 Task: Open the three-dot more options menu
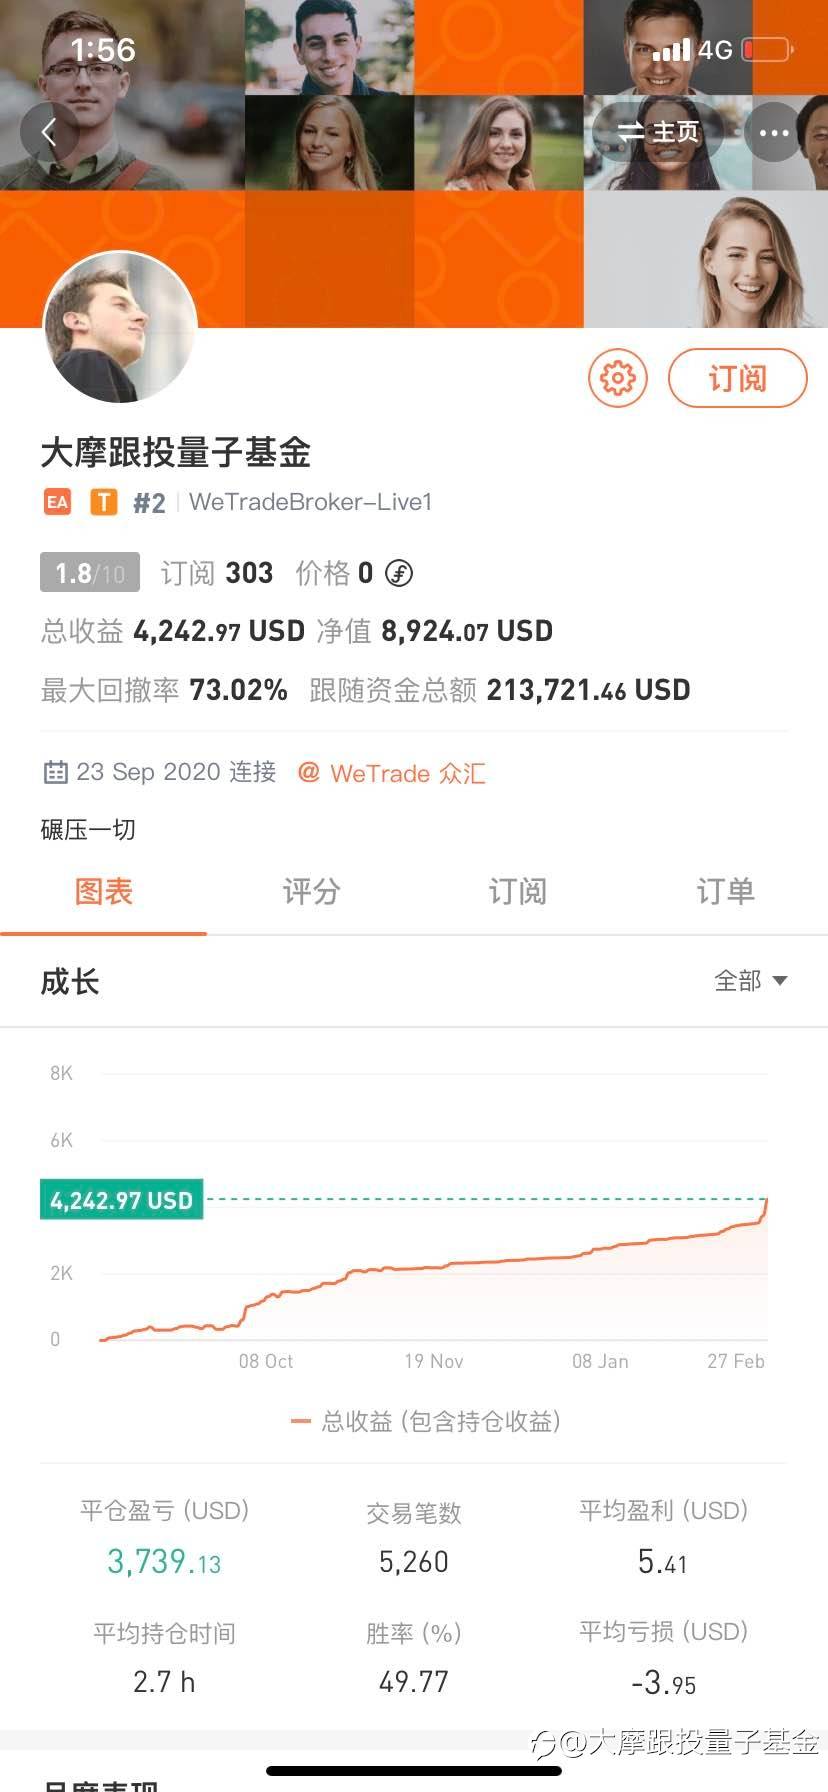773,132
